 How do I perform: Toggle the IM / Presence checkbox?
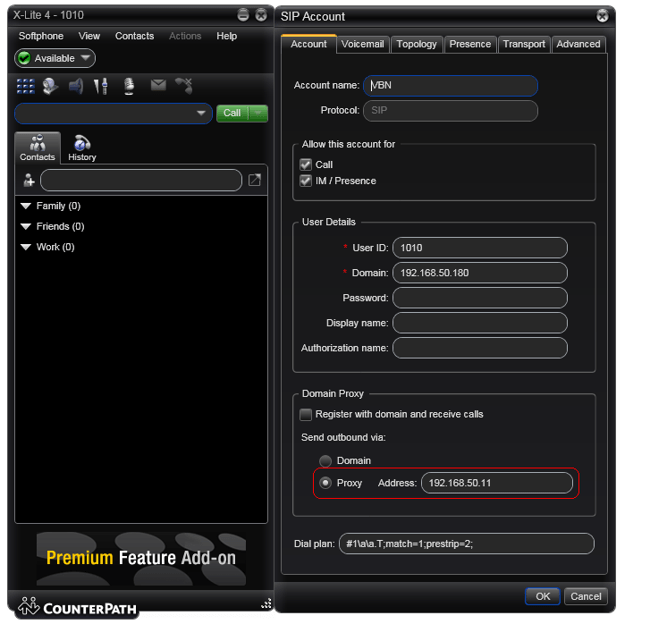tap(306, 181)
